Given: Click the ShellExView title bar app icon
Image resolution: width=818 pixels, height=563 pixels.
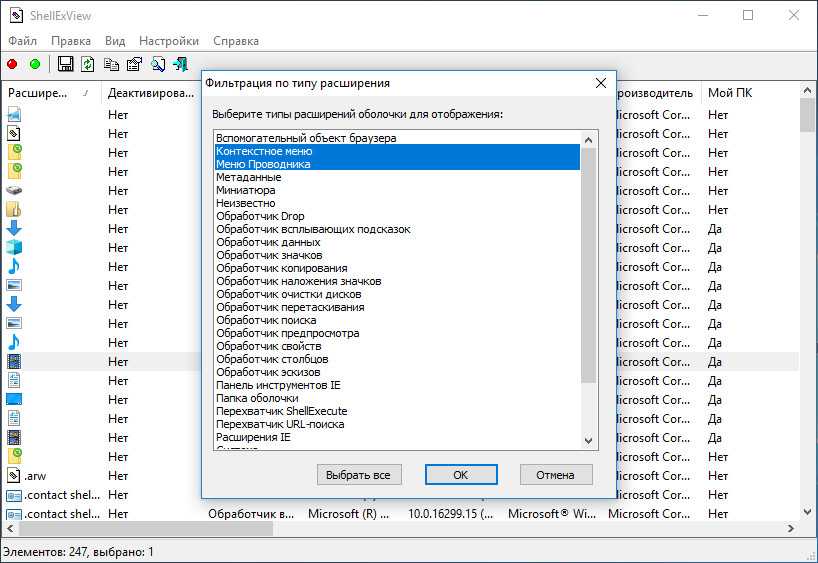Looking at the screenshot, I should click(x=16, y=16).
